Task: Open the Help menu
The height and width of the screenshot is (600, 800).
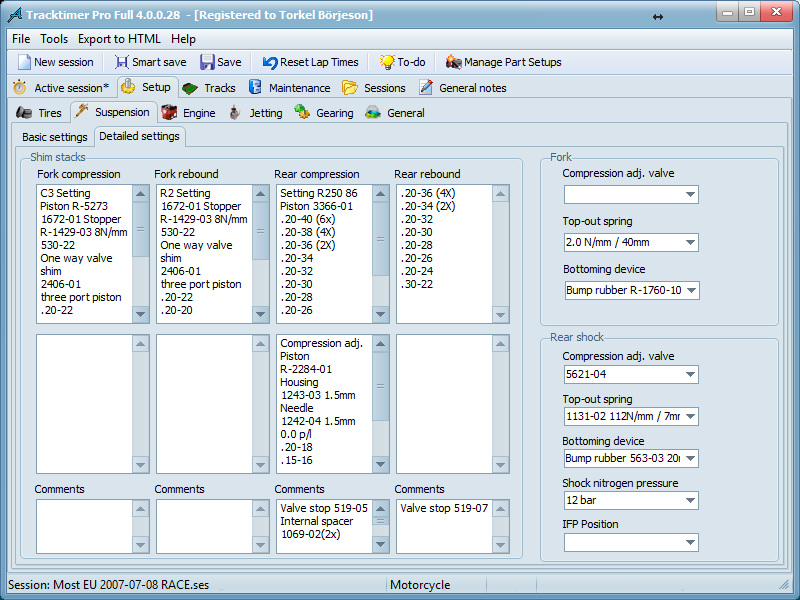Action: coord(183,39)
